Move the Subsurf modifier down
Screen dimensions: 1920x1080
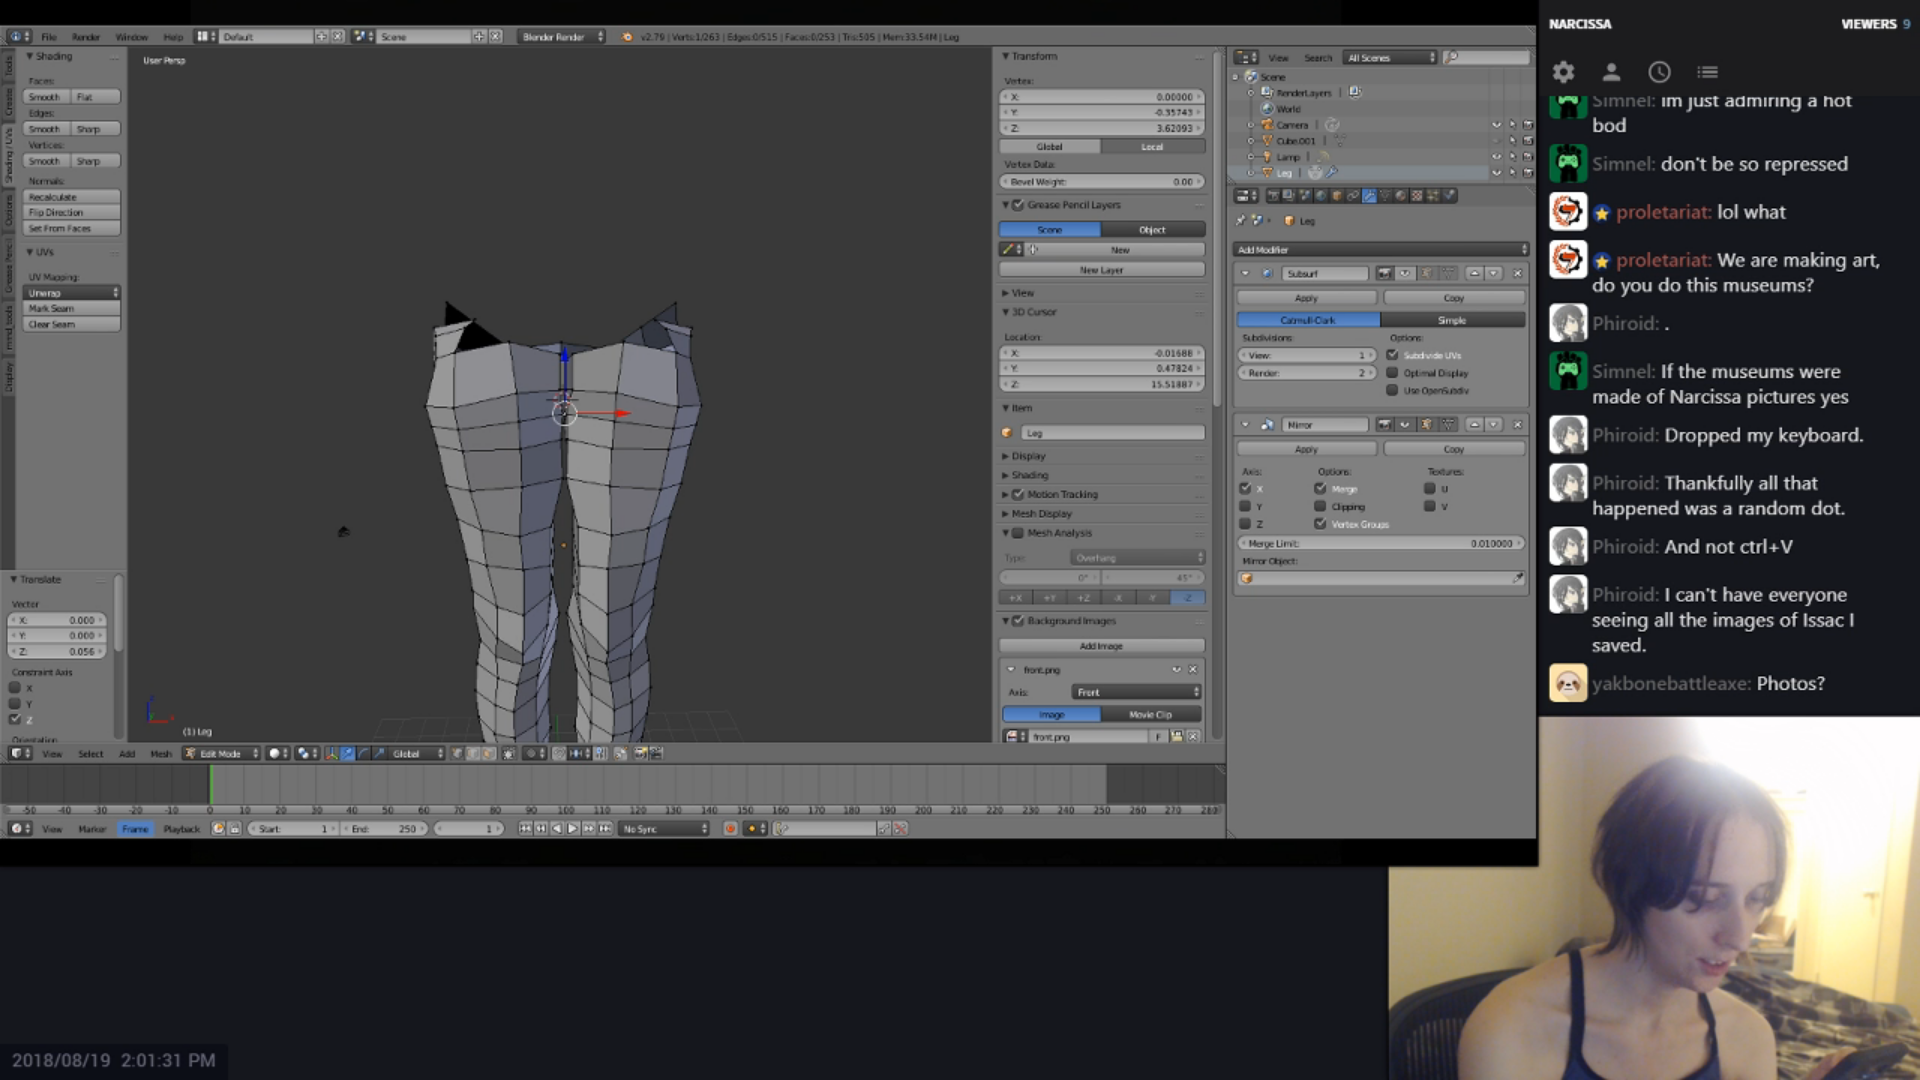[x=1494, y=273]
